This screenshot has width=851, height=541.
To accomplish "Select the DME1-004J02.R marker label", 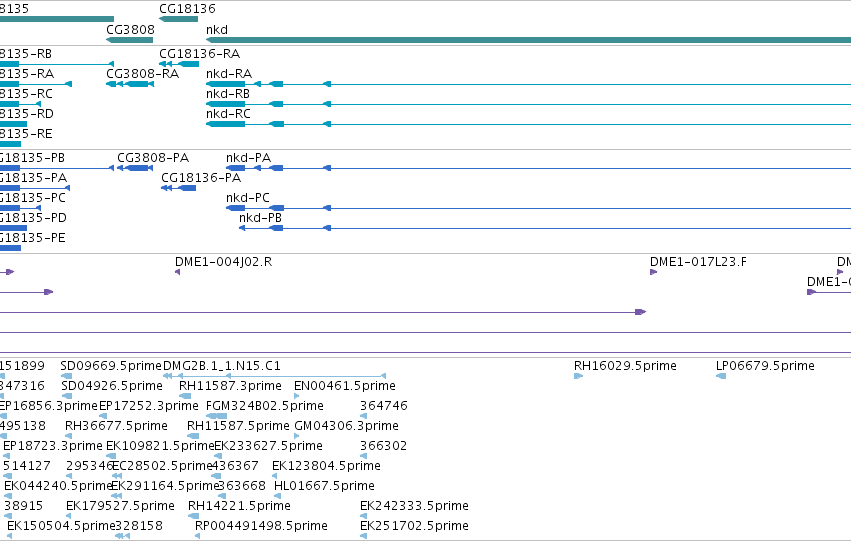I will pyautogui.click(x=223, y=262).
